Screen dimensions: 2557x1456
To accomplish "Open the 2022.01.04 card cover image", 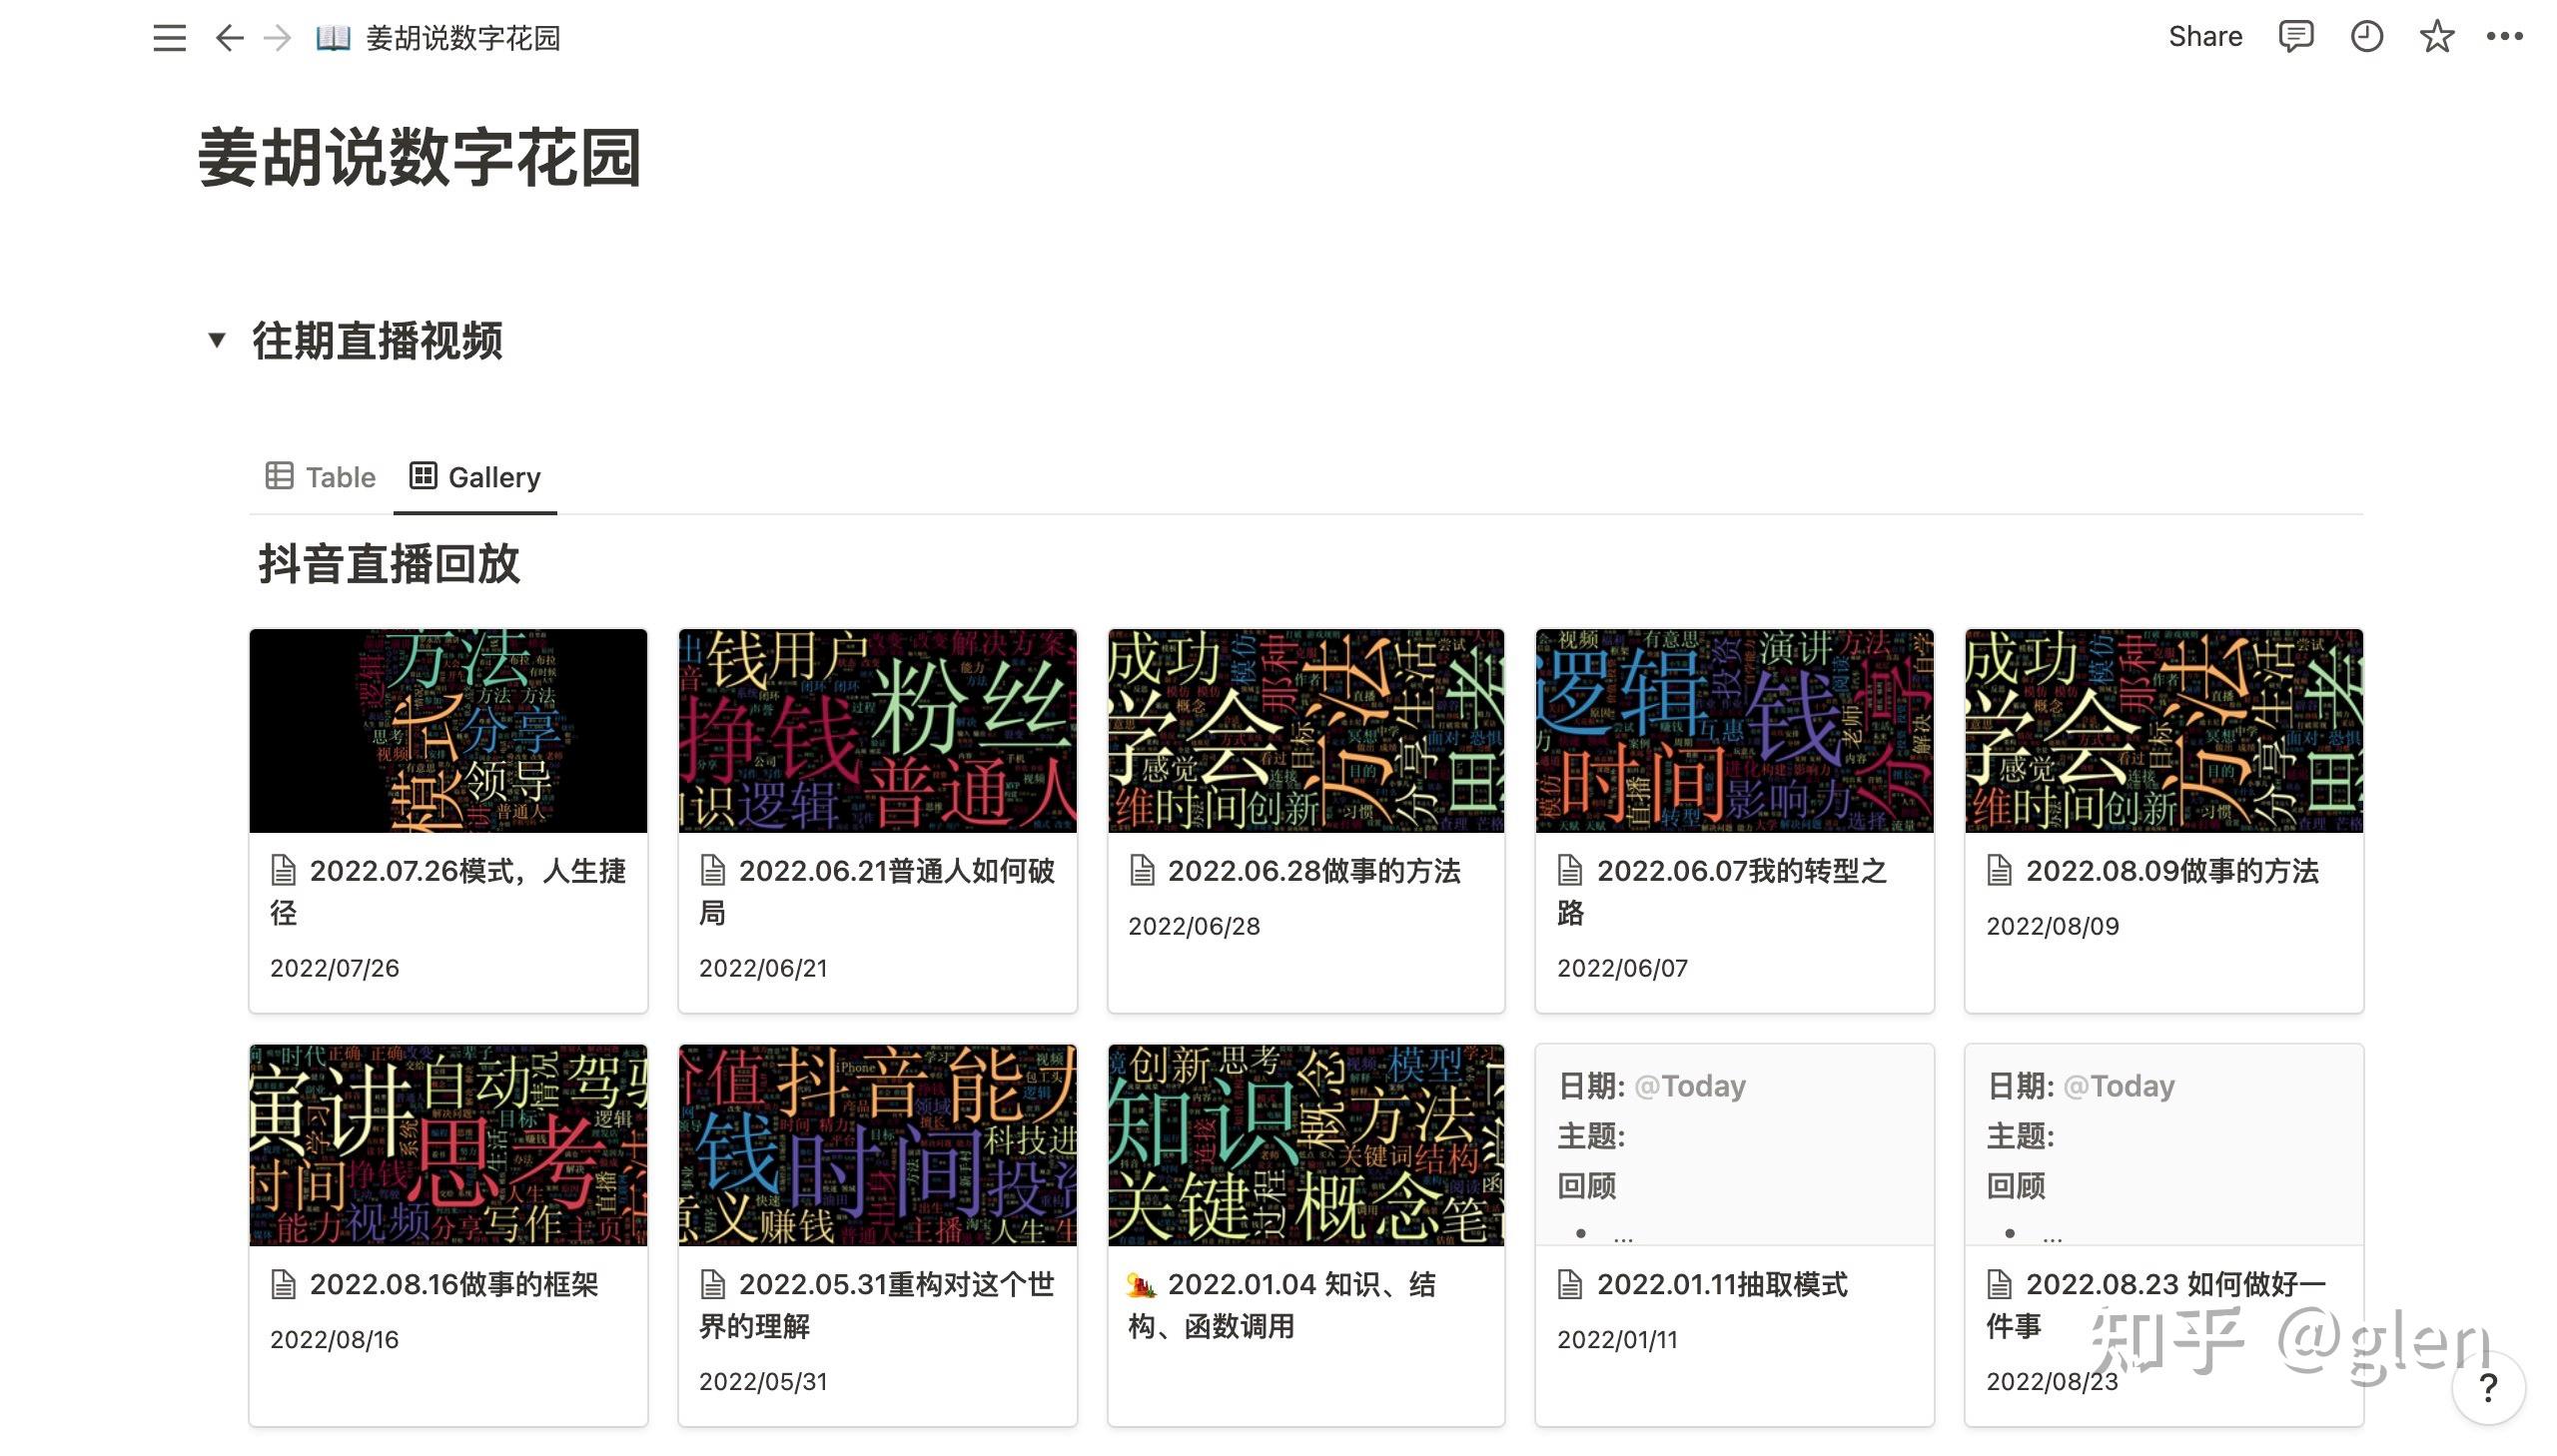I will [x=1306, y=1145].
